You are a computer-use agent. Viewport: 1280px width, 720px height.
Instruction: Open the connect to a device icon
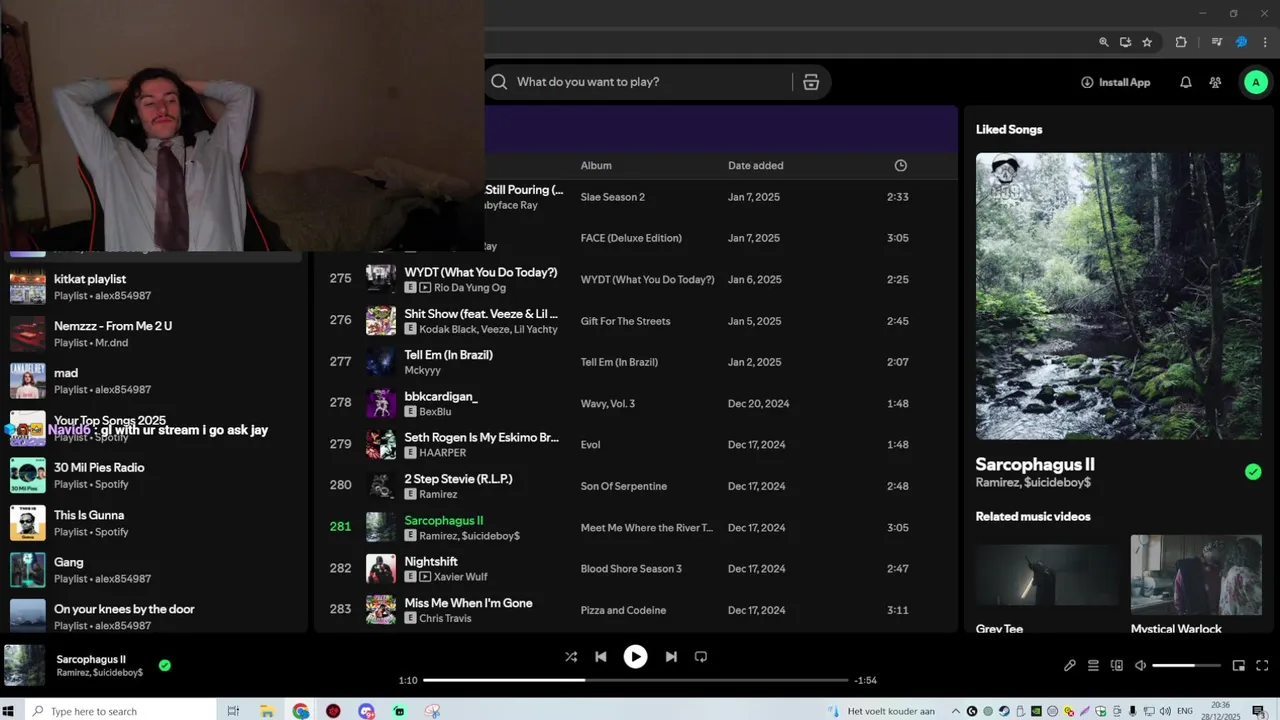(1117, 666)
